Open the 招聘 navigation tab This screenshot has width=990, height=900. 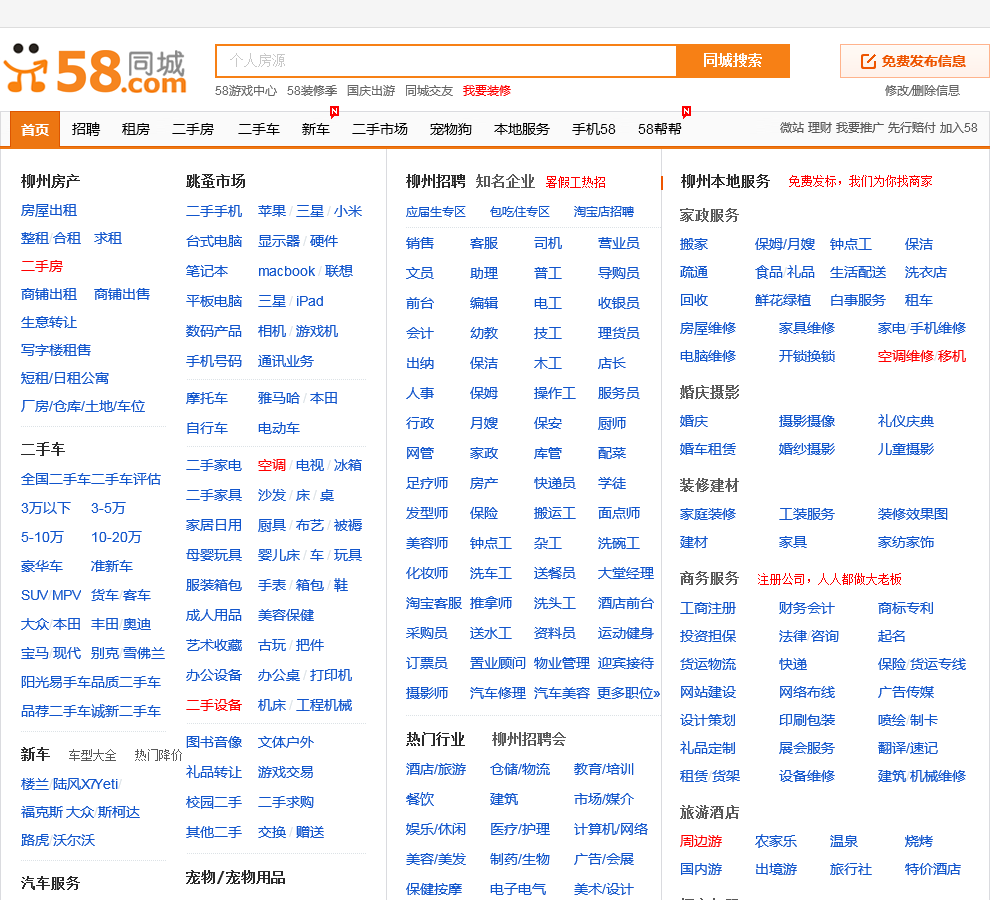point(85,129)
